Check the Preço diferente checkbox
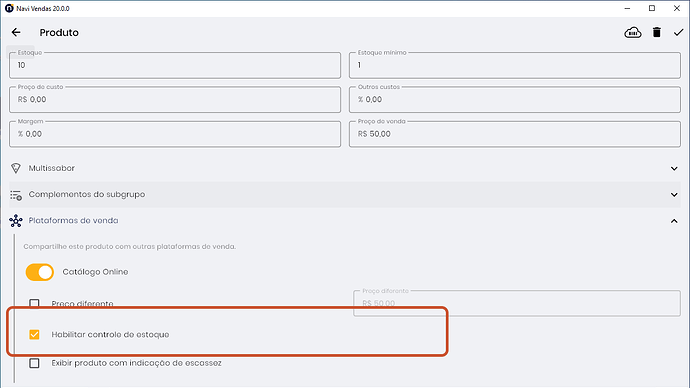The image size is (690, 388). click(x=34, y=303)
